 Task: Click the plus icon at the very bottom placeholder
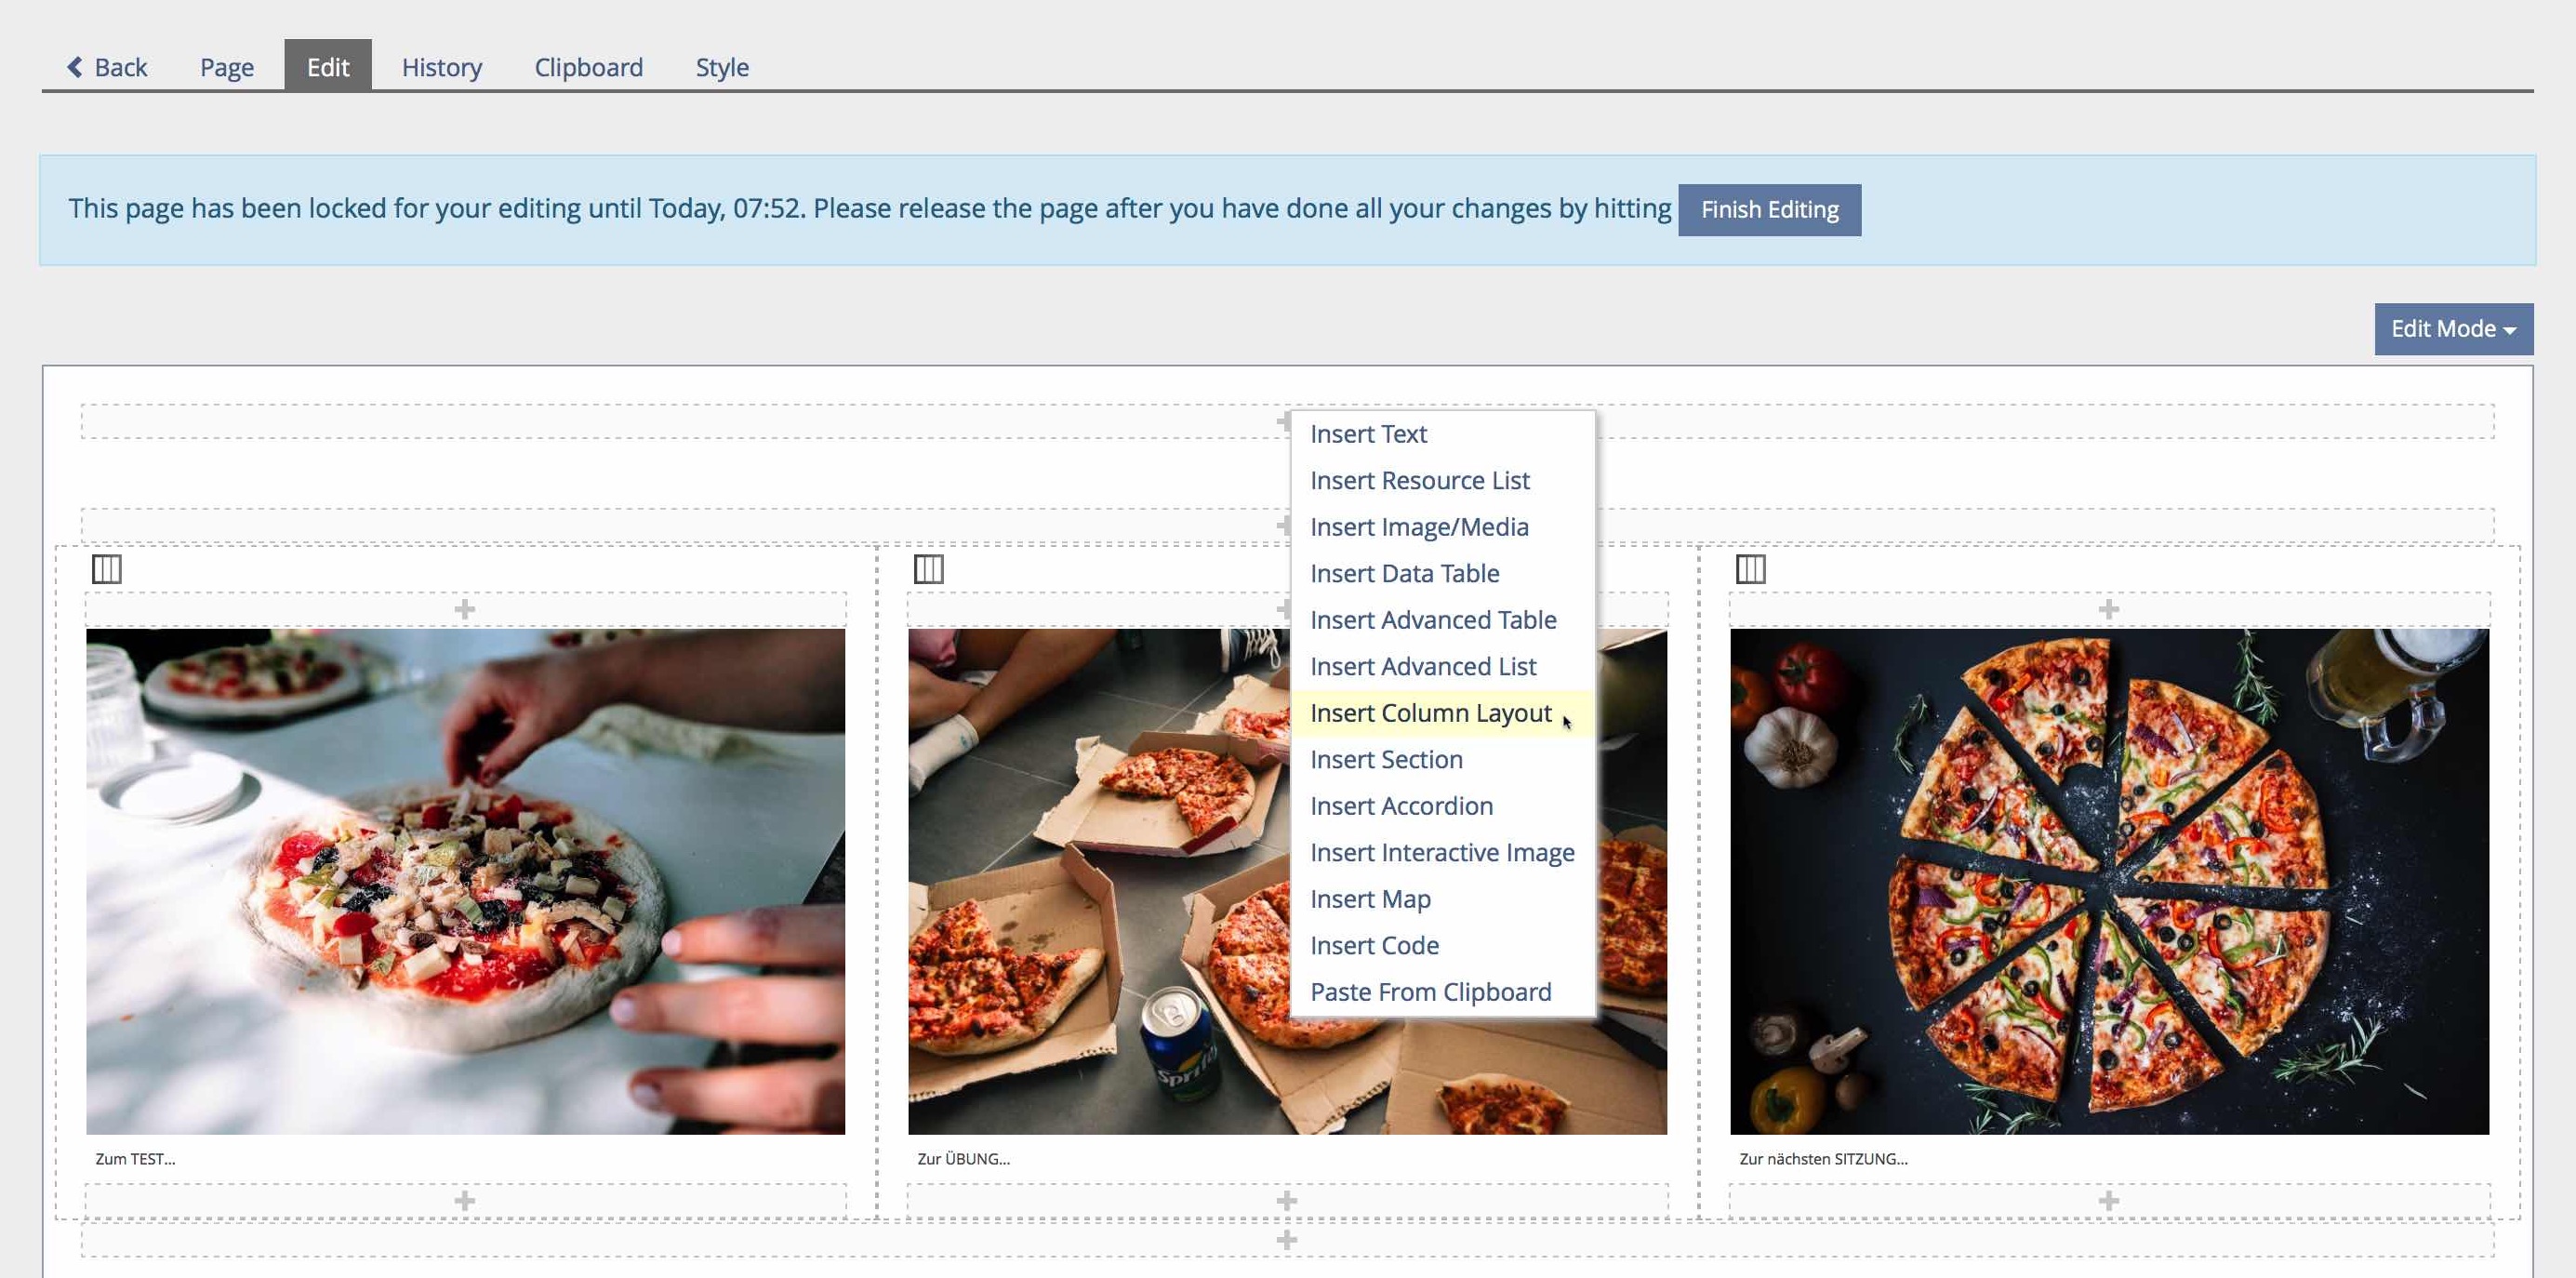1287,1240
